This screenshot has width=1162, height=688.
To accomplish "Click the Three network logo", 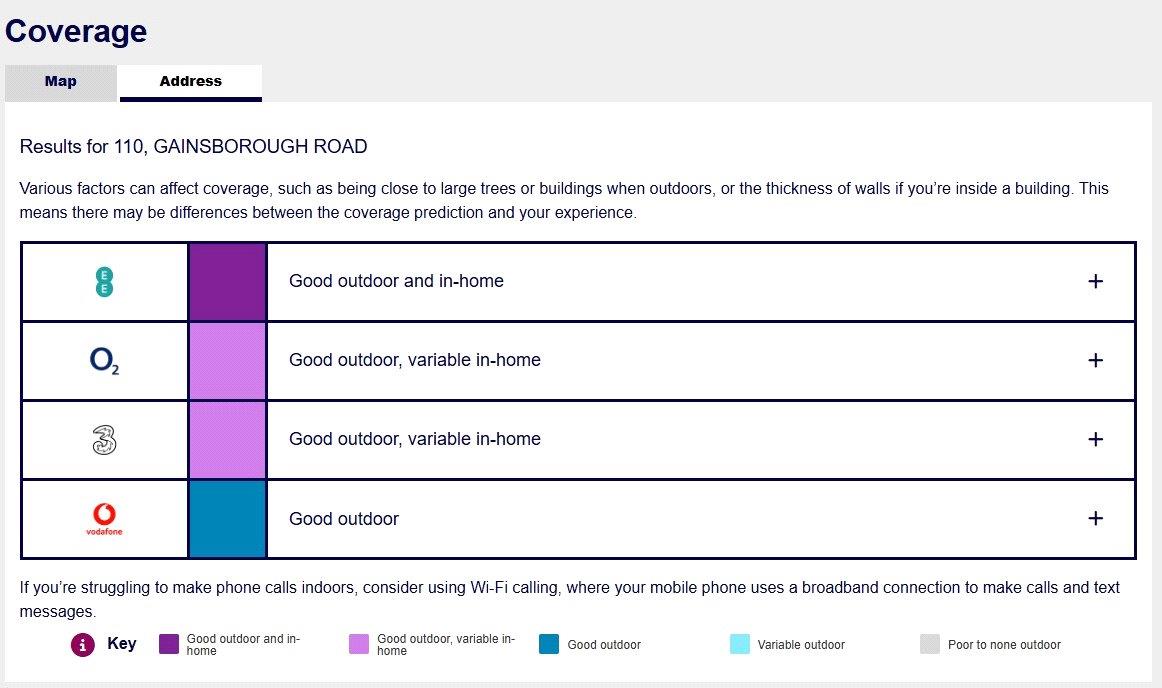I will tap(104, 440).
